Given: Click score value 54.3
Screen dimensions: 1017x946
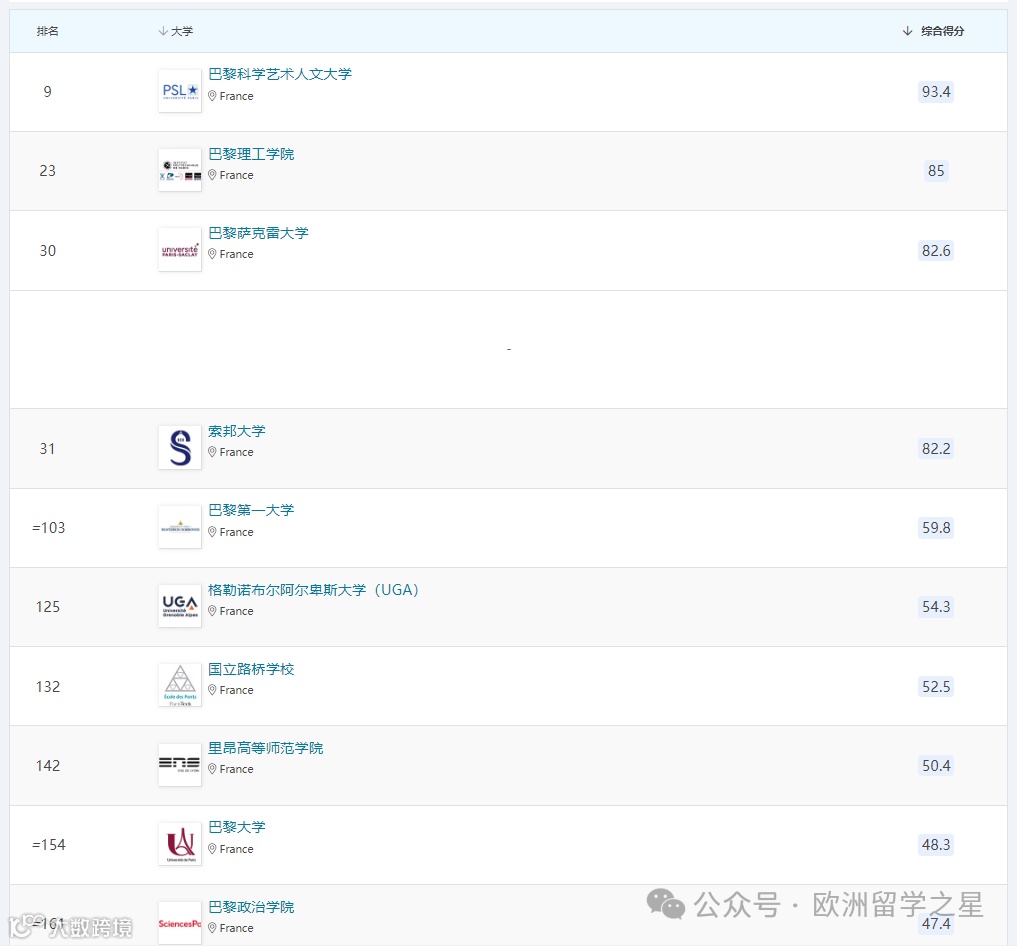Looking at the screenshot, I should (936, 607).
